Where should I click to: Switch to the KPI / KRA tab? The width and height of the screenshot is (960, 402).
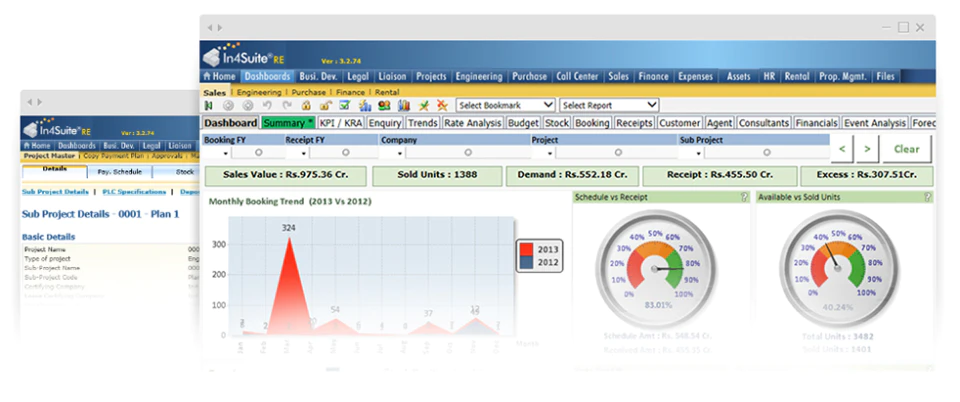coord(341,123)
